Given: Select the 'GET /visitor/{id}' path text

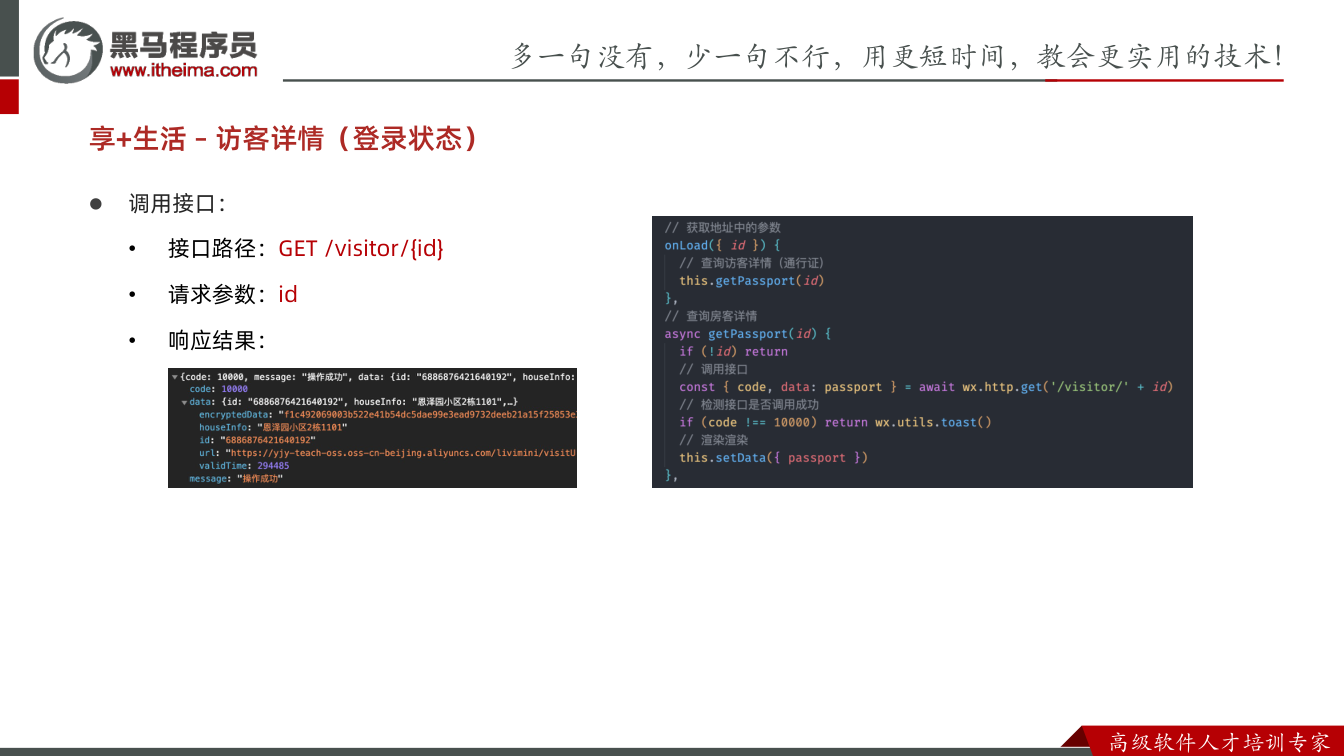Looking at the screenshot, I should point(361,249).
